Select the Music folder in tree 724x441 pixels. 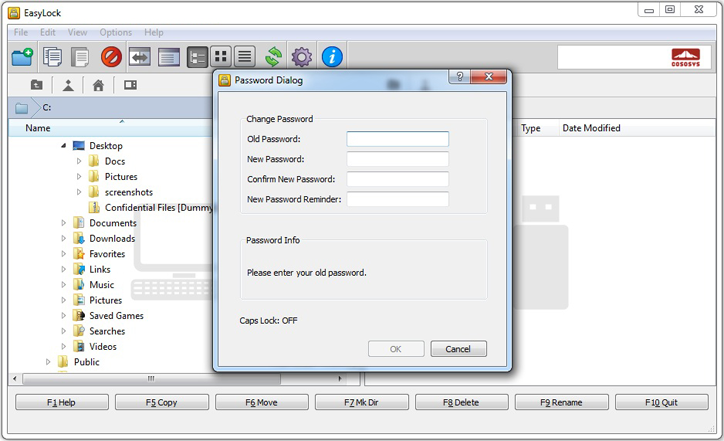tap(102, 285)
